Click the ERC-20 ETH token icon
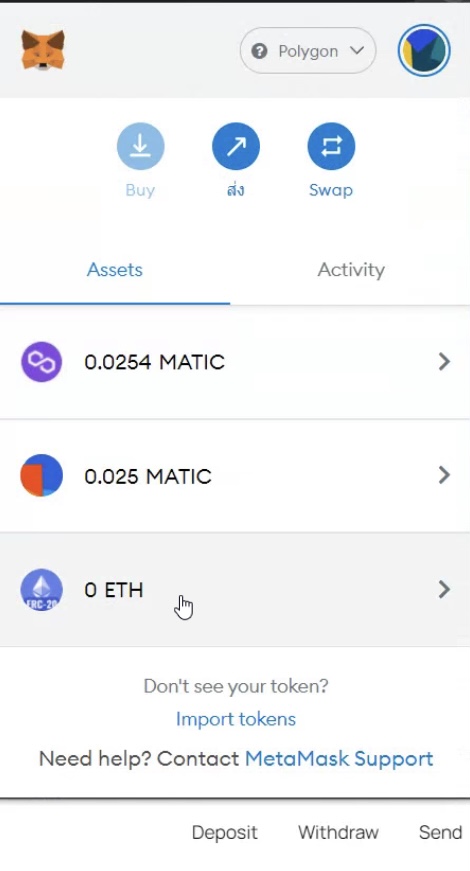 click(x=42, y=589)
